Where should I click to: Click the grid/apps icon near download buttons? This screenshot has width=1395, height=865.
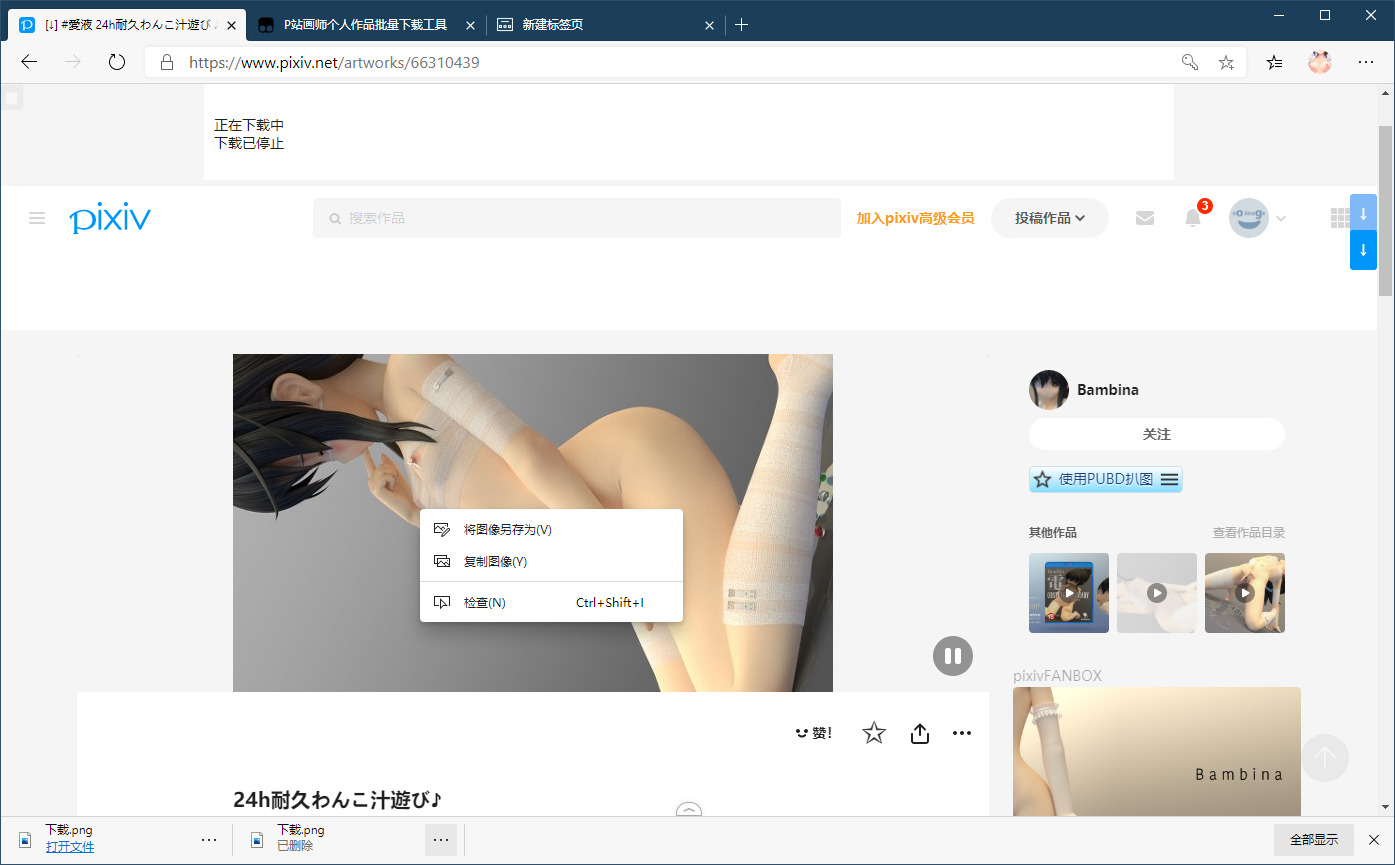pyautogui.click(x=1340, y=217)
